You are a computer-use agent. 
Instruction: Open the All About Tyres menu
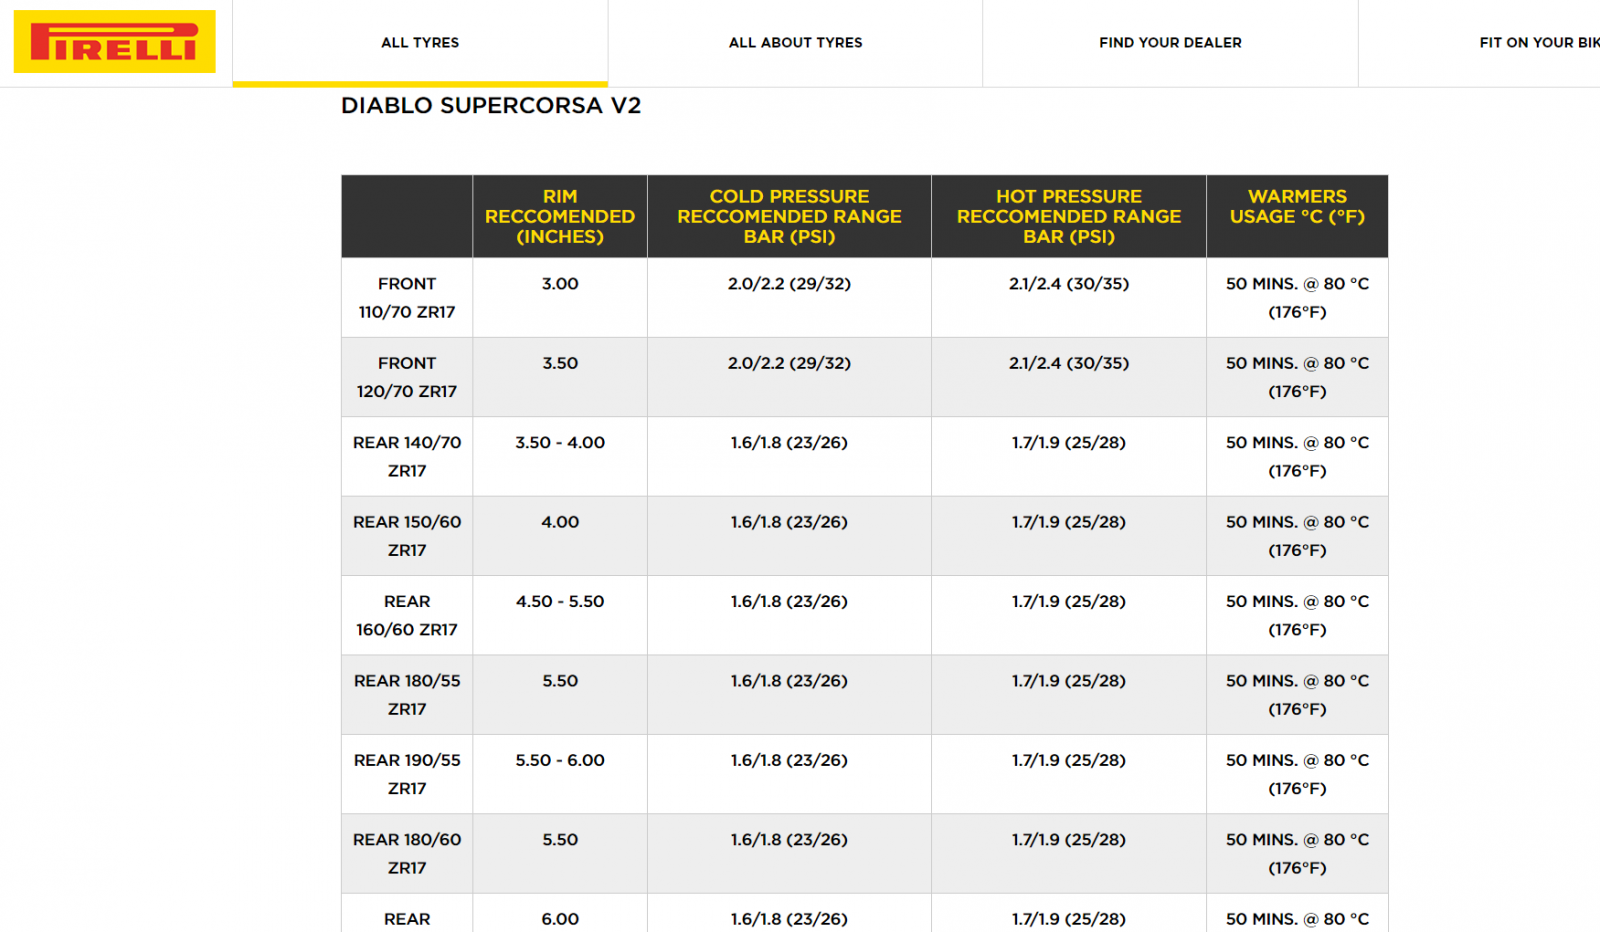tap(795, 43)
